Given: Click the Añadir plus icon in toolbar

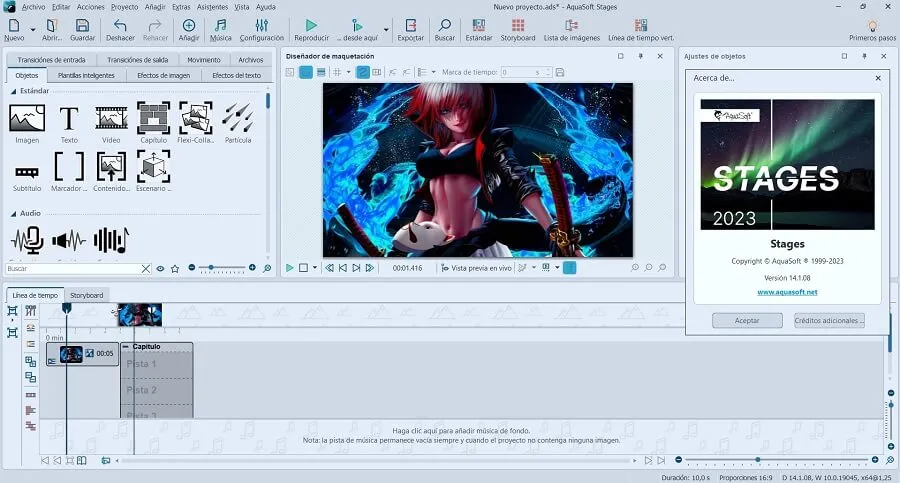Looking at the screenshot, I should 188,26.
